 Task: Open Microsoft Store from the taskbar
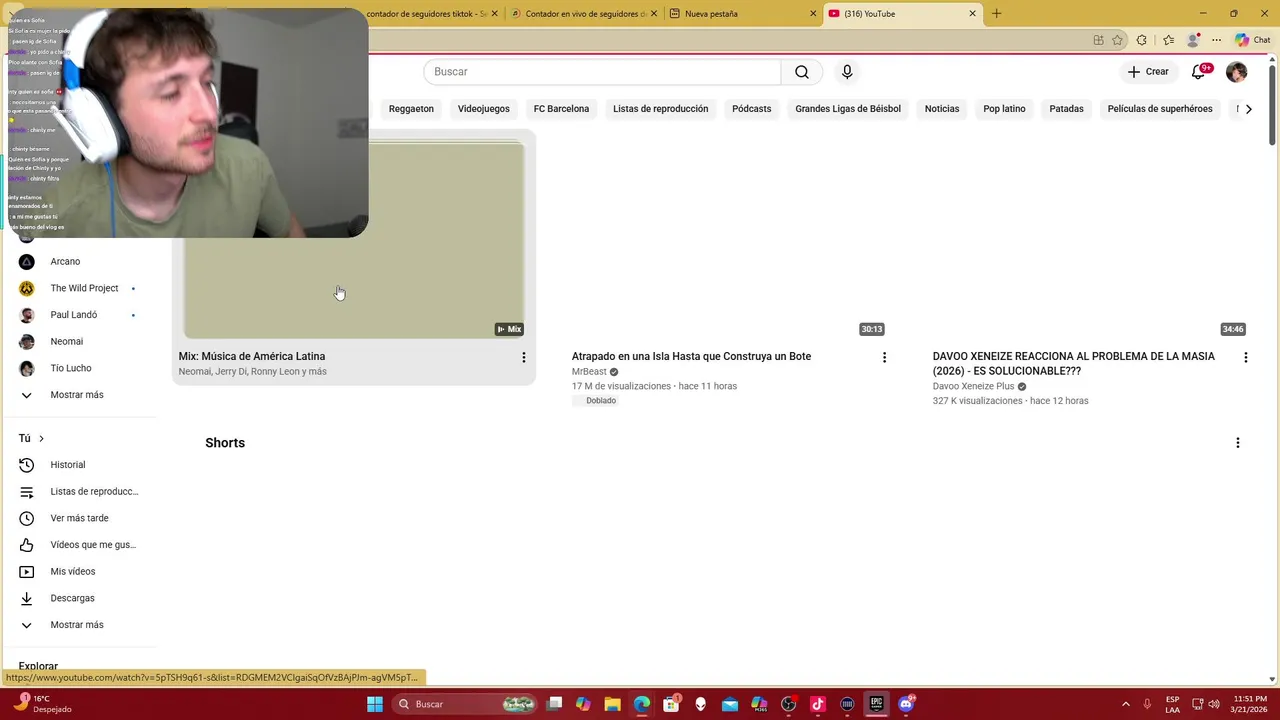click(671, 704)
